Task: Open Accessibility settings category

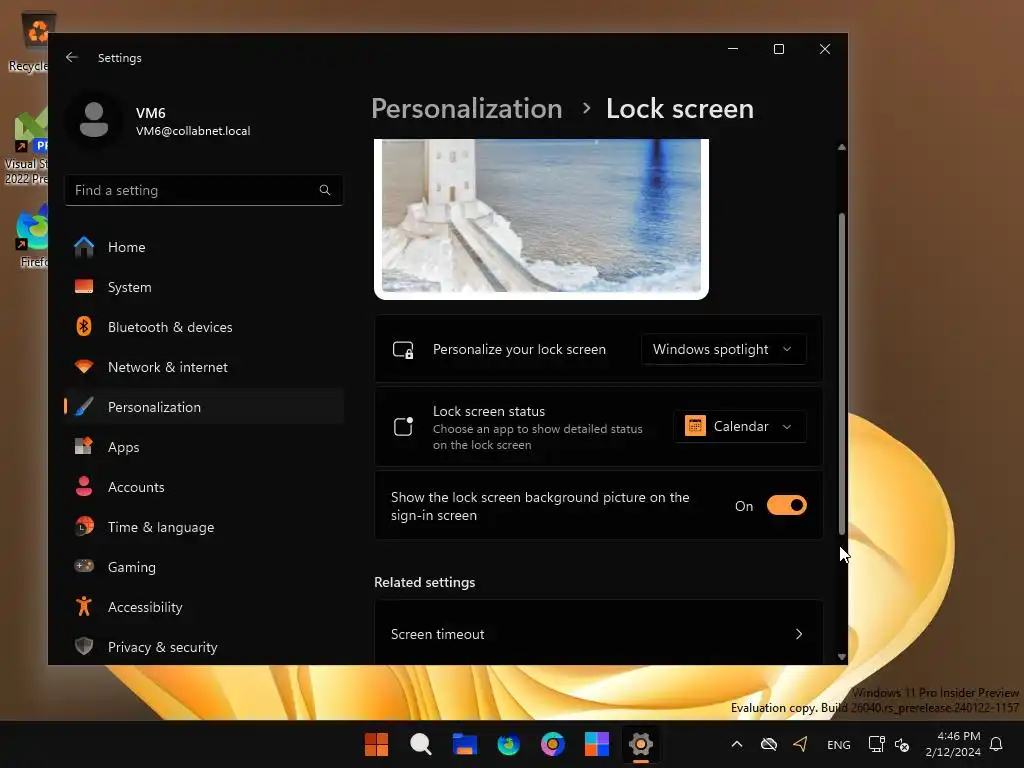Action: click(204, 607)
